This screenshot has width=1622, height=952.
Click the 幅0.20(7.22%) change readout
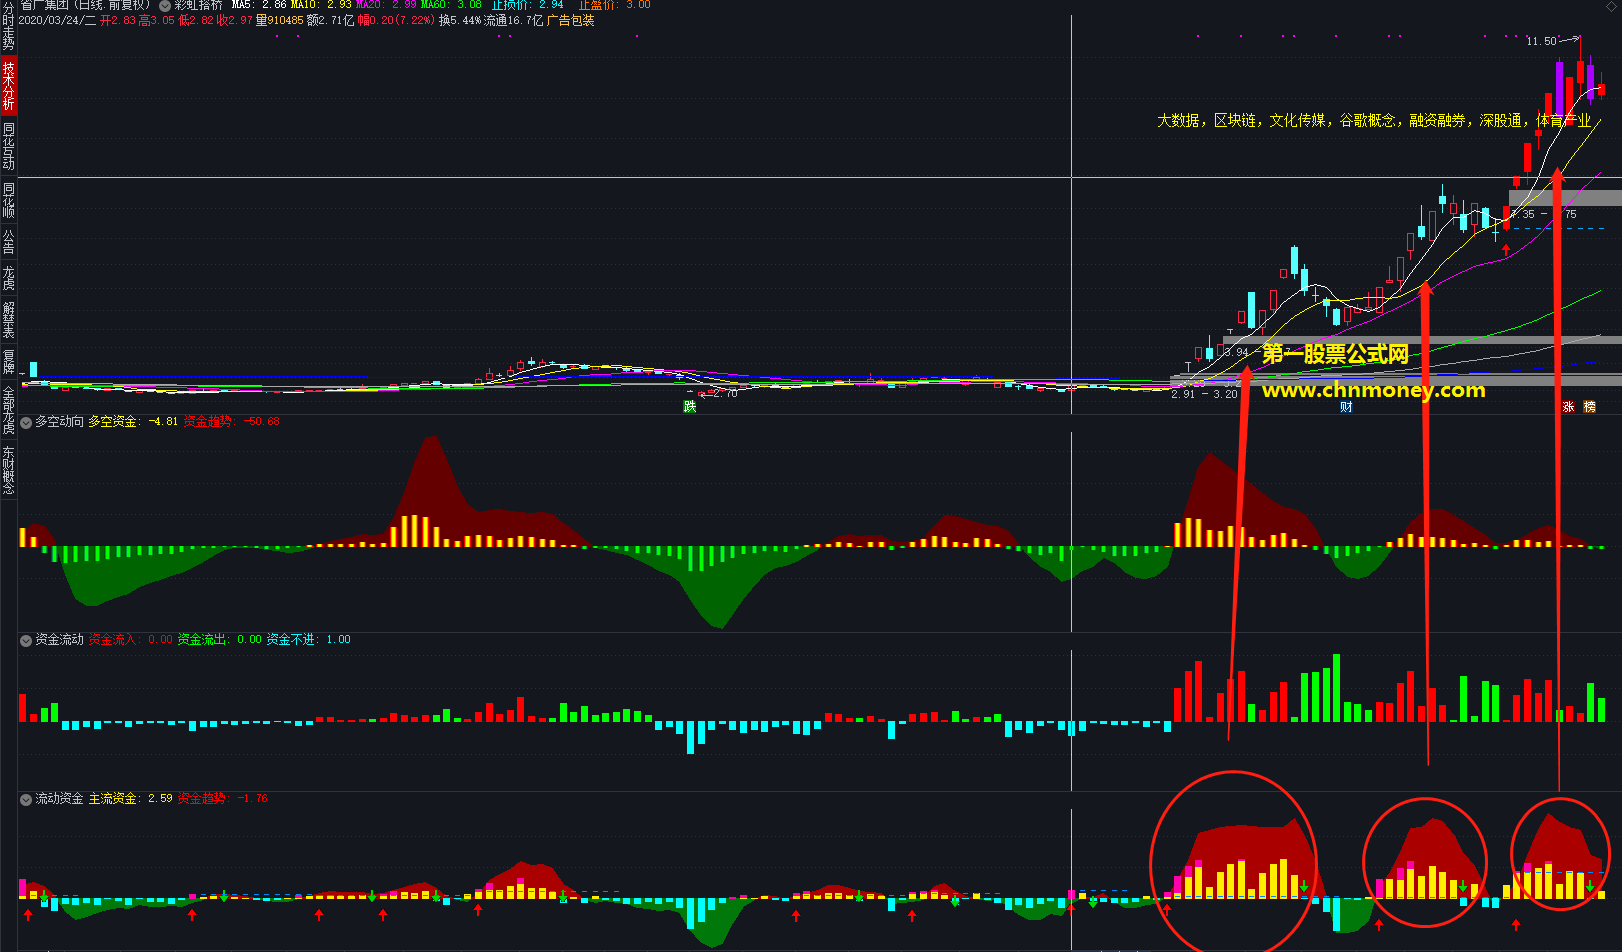[x=396, y=20]
